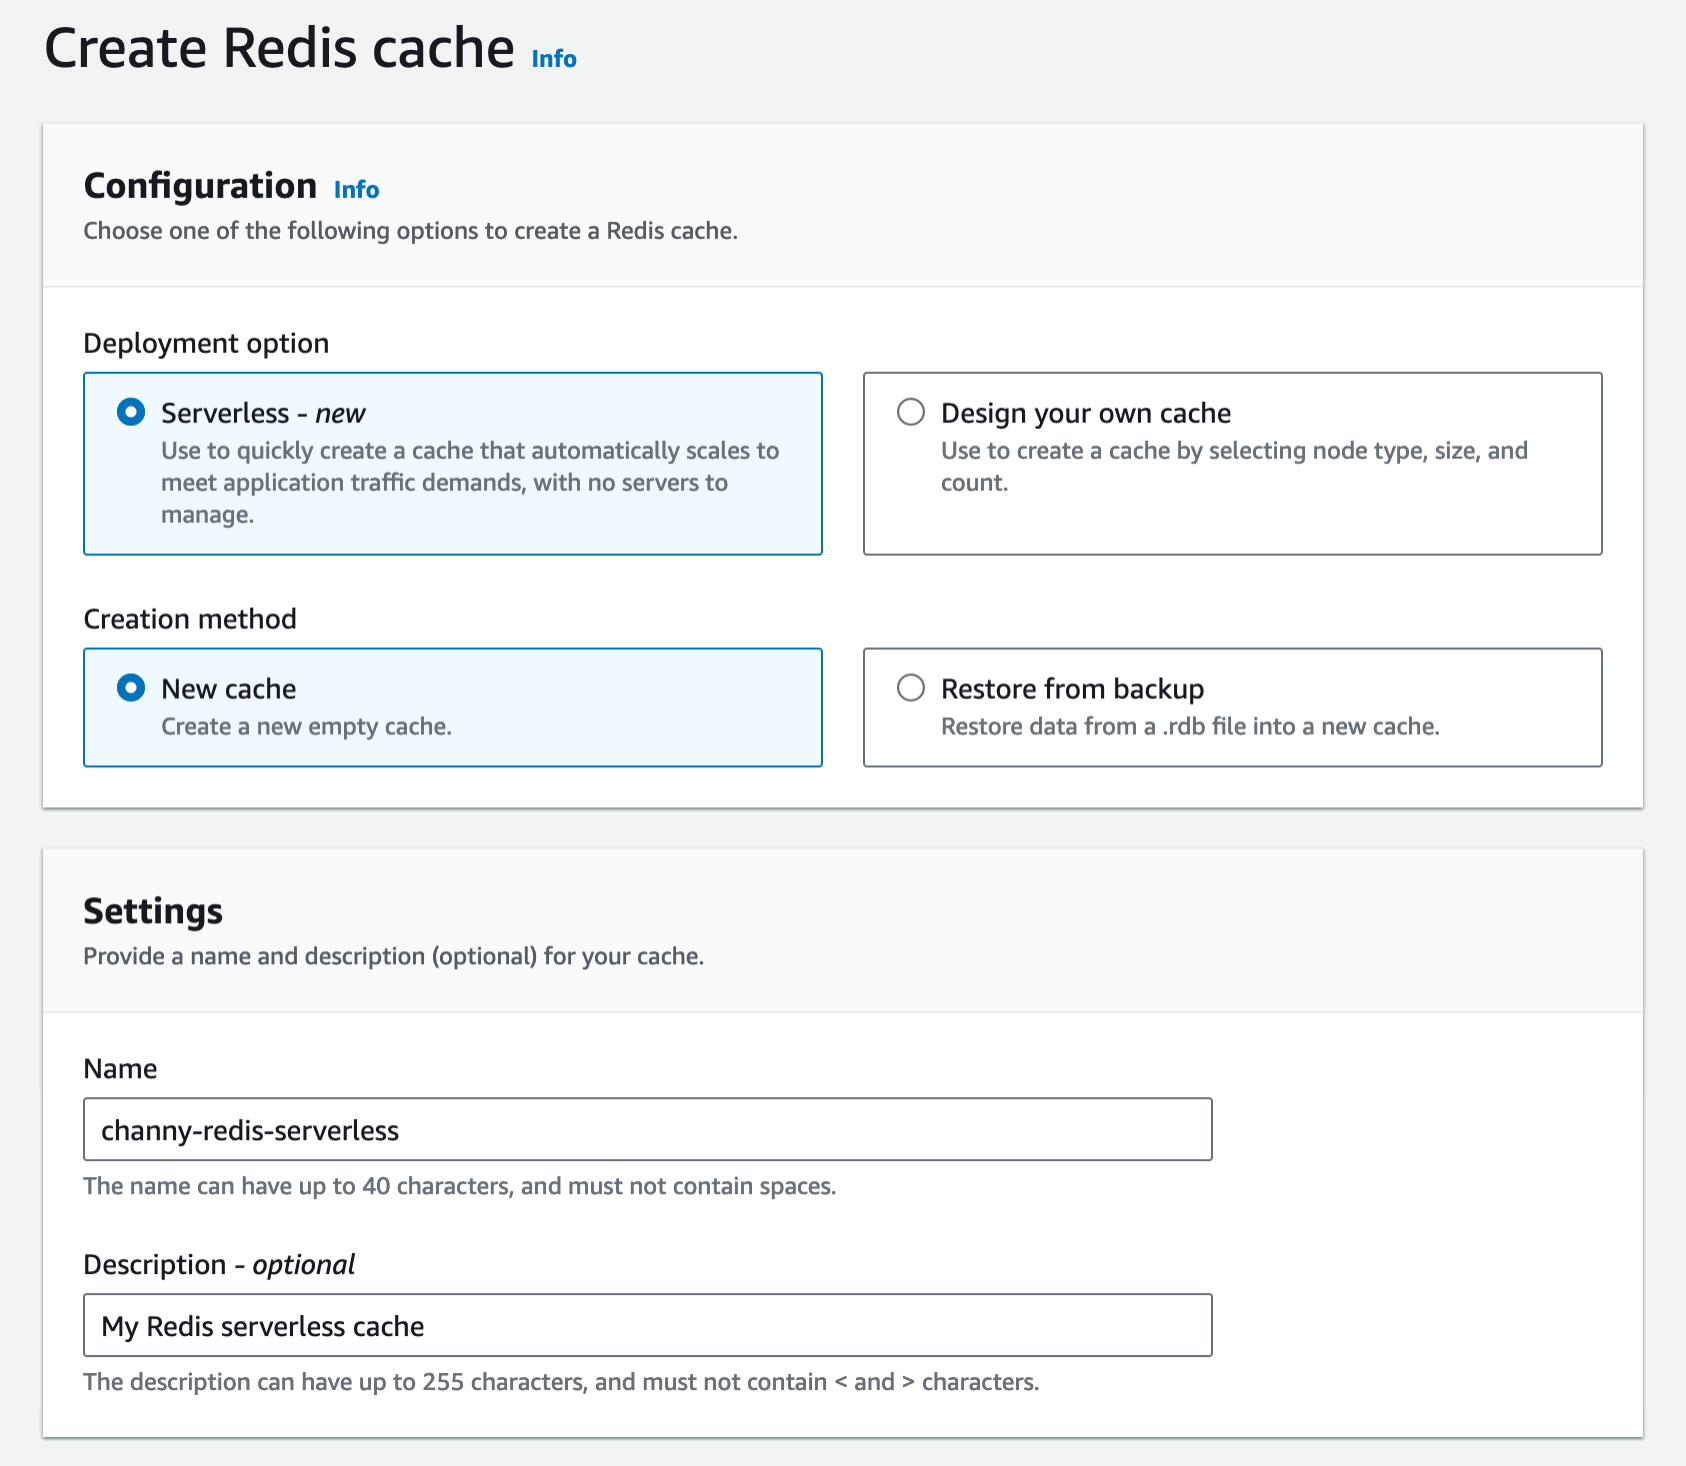The height and width of the screenshot is (1466, 1686).
Task: Click the "Serverless - new" option title
Action: point(263,413)
